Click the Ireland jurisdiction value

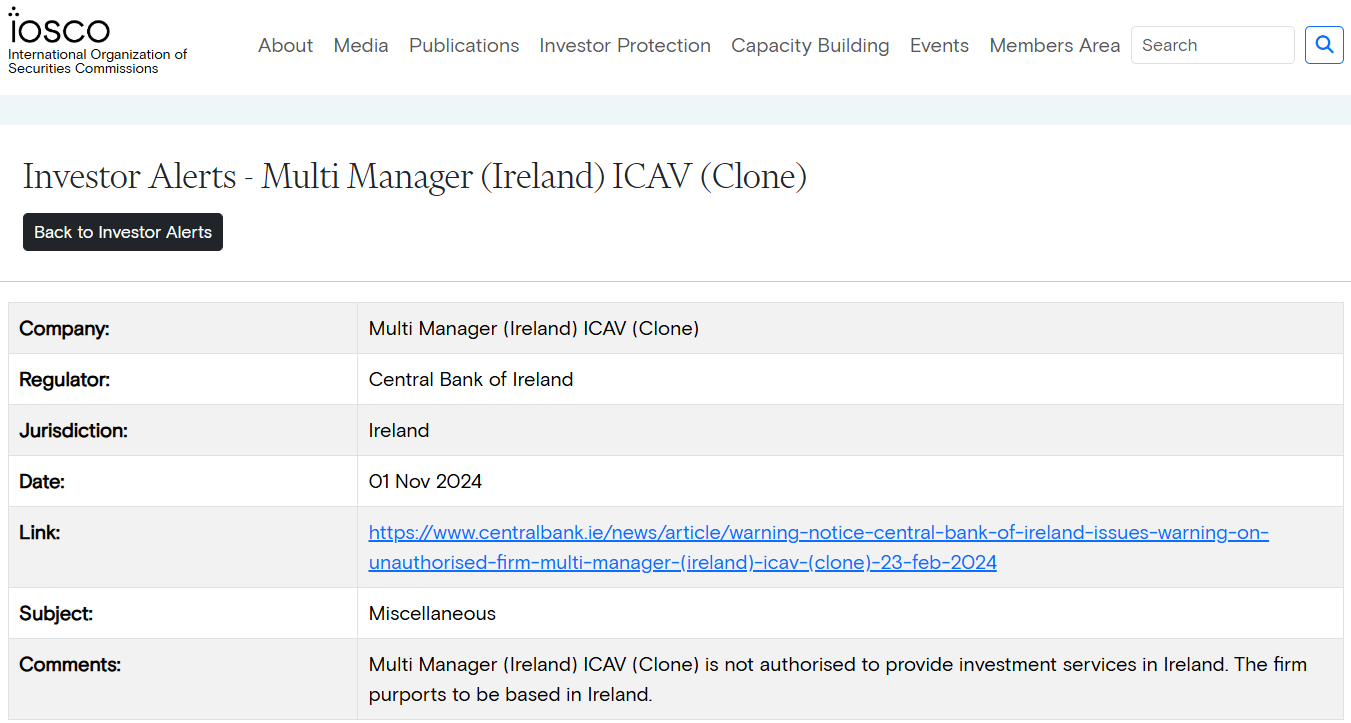click(399, 431)
